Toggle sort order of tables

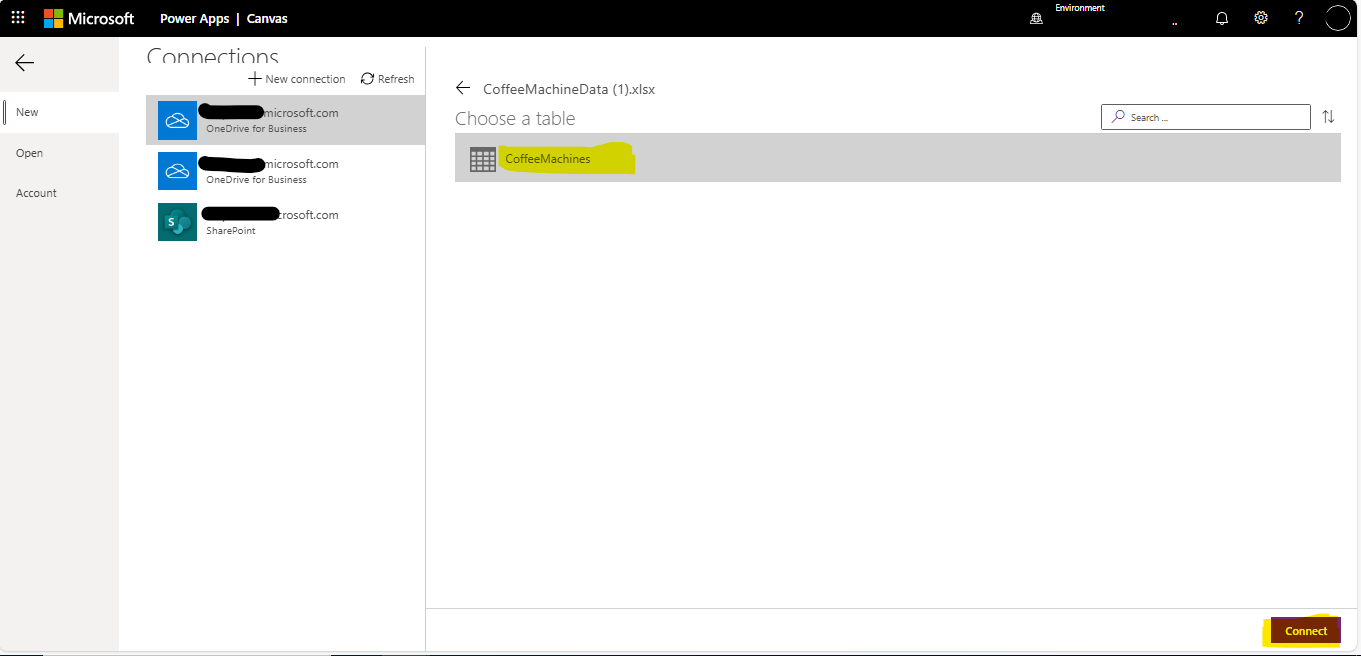pyautogui.click(x=1328, y=117)
